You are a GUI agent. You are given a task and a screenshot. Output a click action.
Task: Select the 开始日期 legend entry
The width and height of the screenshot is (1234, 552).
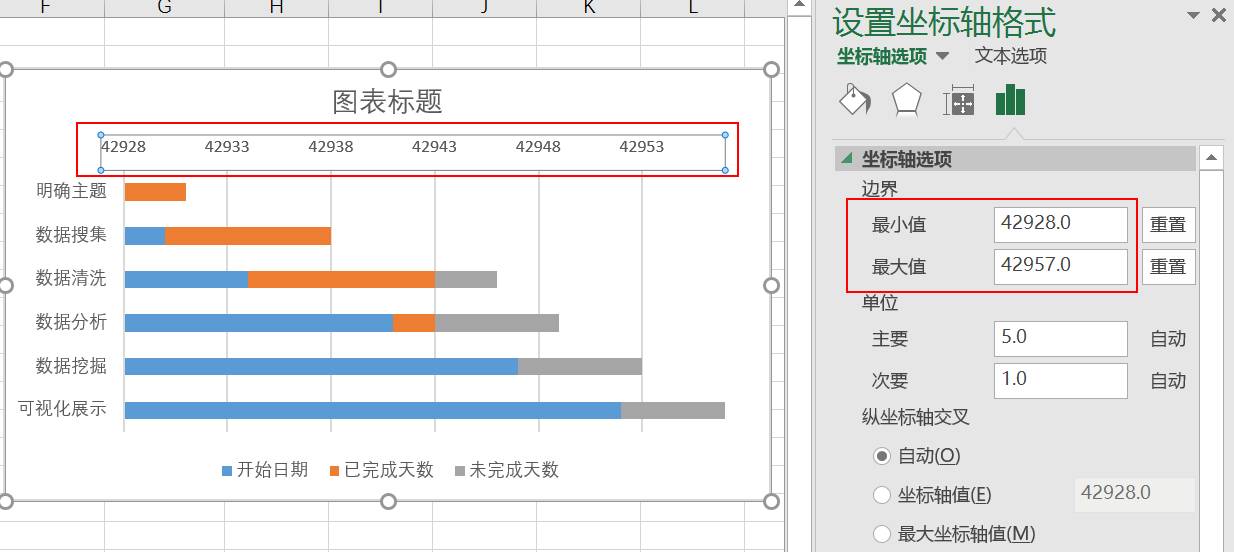point(265,470)
